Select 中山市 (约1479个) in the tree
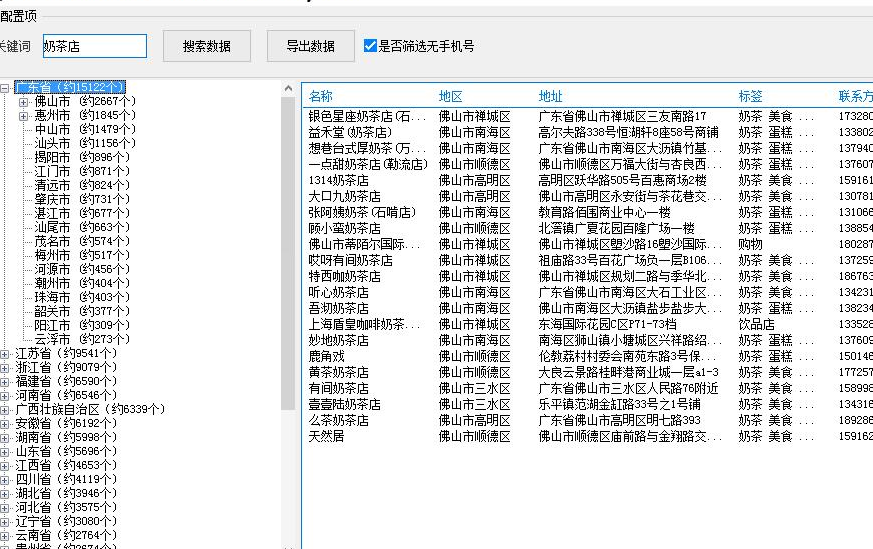This screenshot has width=873, height=549. tap(85, 129)
